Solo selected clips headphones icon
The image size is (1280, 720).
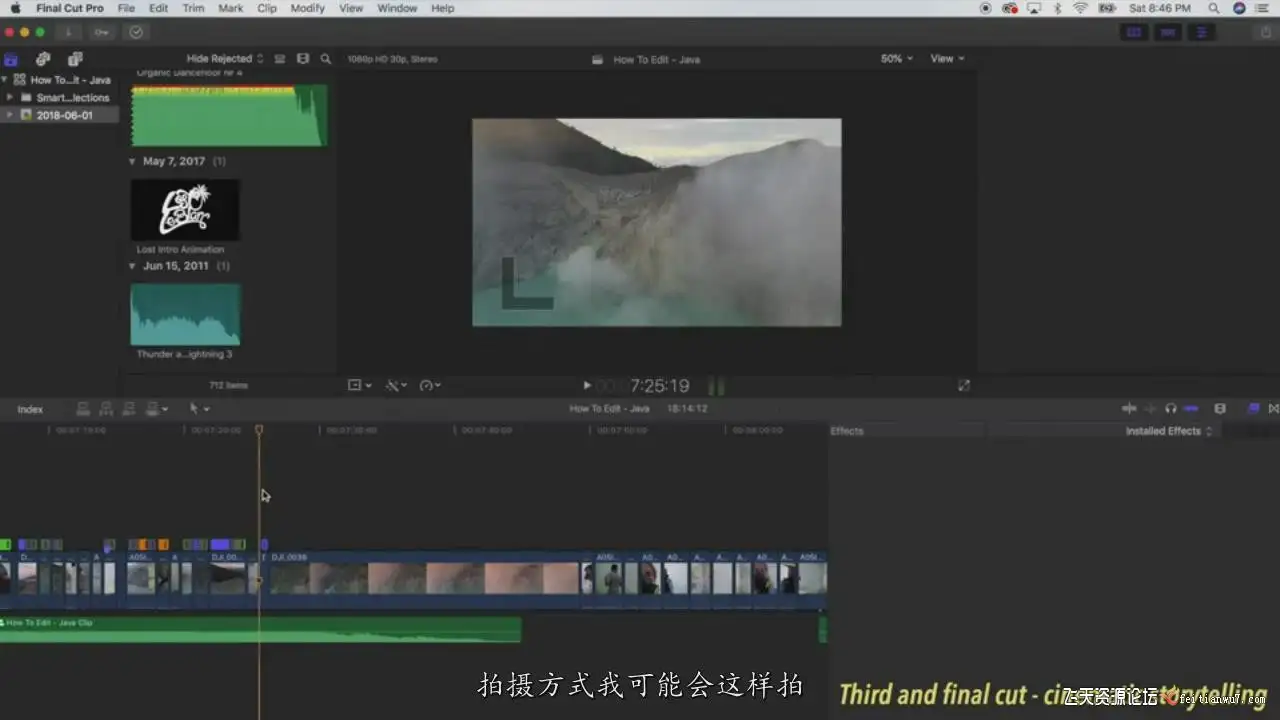click(1170, 408)
